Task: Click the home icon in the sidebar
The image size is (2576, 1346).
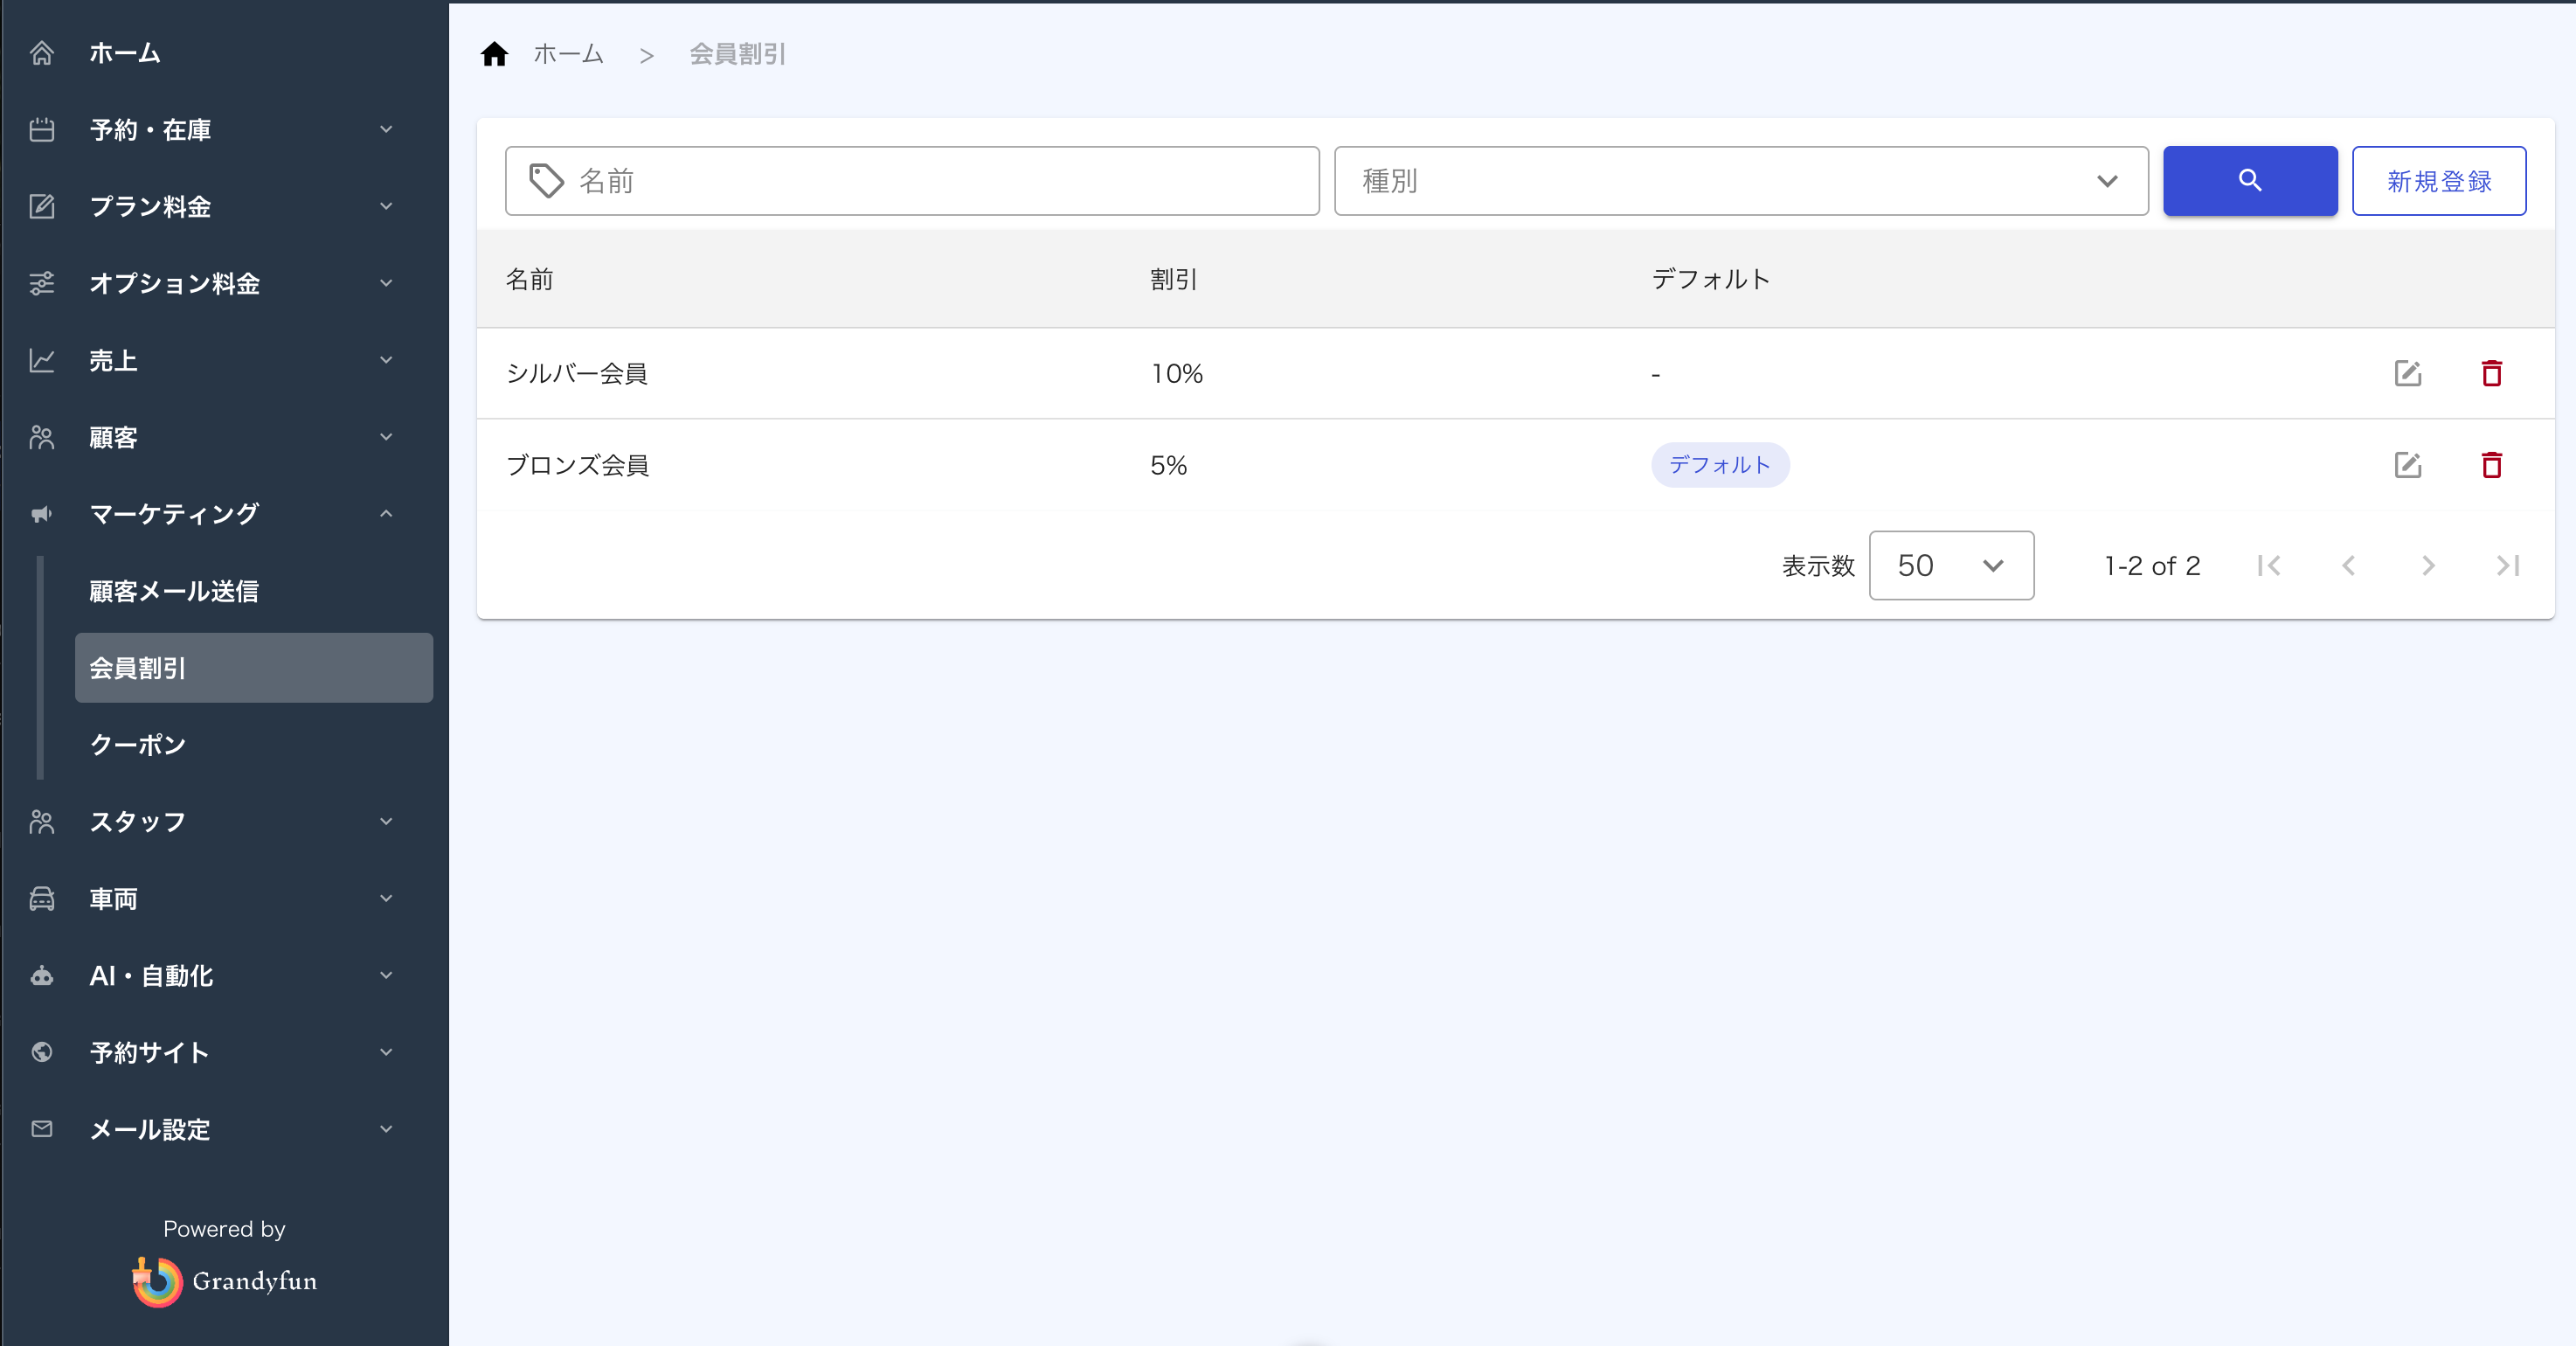Action: pyautogui.click(x=42, y=53)
